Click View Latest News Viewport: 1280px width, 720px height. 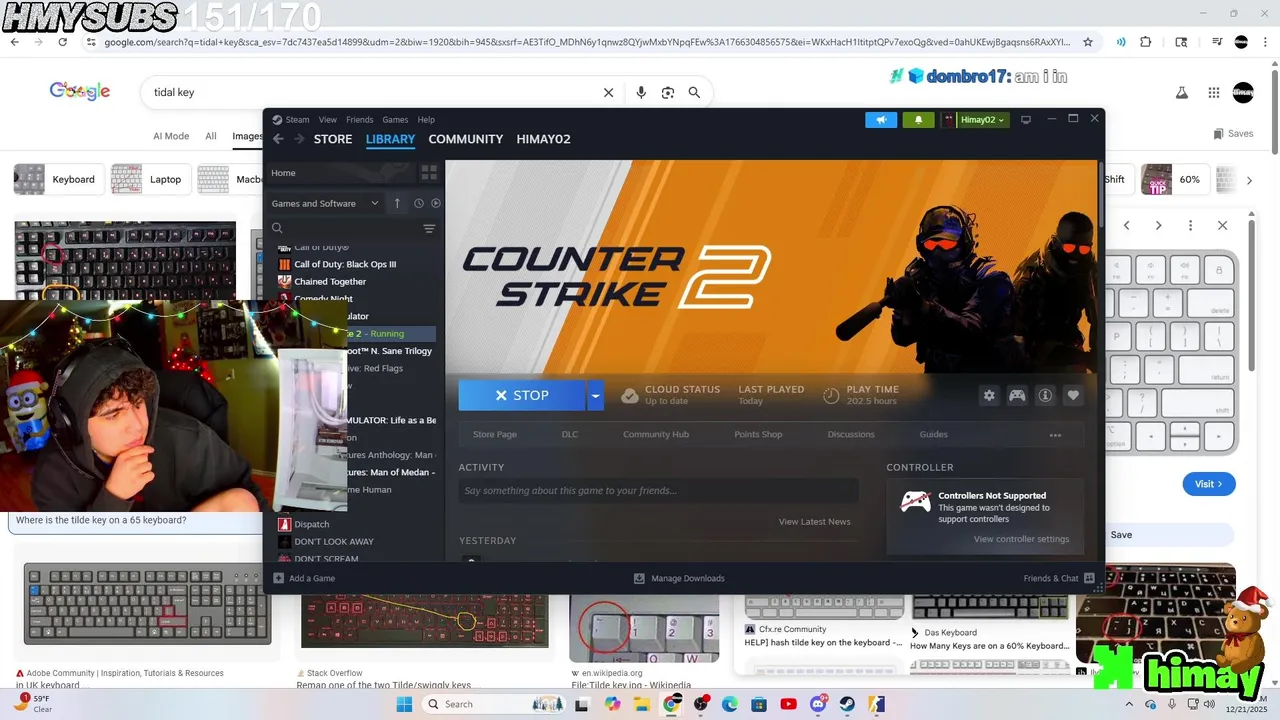[x=815, y=522]
